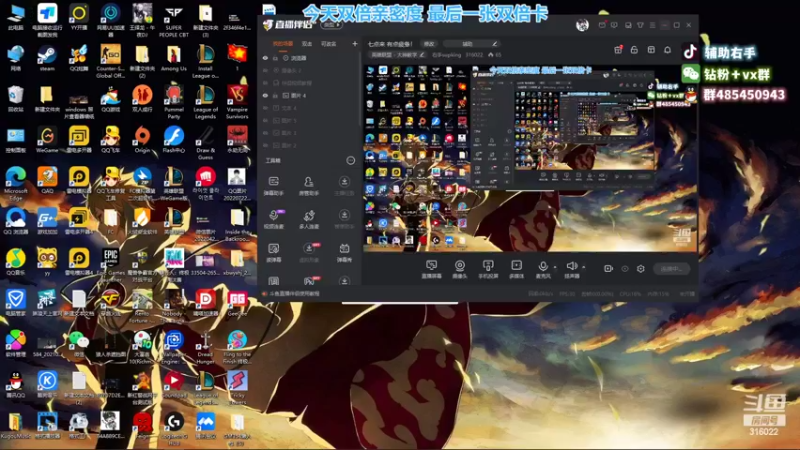This screenshot has width=800, height=450.
Task: Open the Logitech G HUB shortcut
Action: click(x=173, y=429)
